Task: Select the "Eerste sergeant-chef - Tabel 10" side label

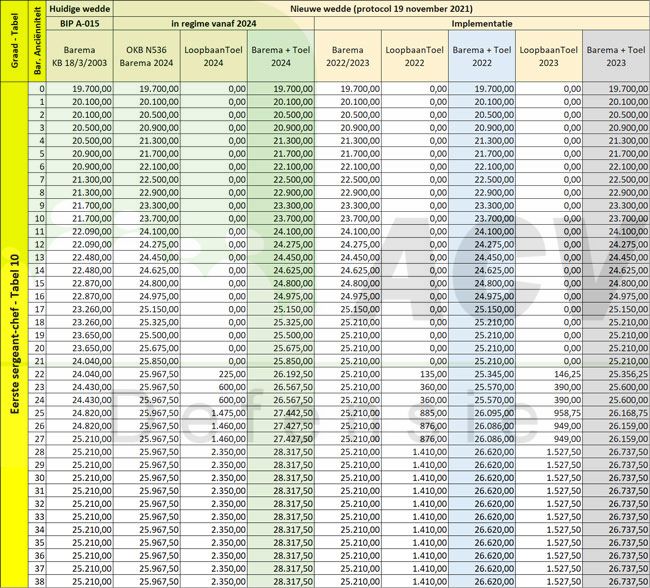Action: click(x=15, y=335)
